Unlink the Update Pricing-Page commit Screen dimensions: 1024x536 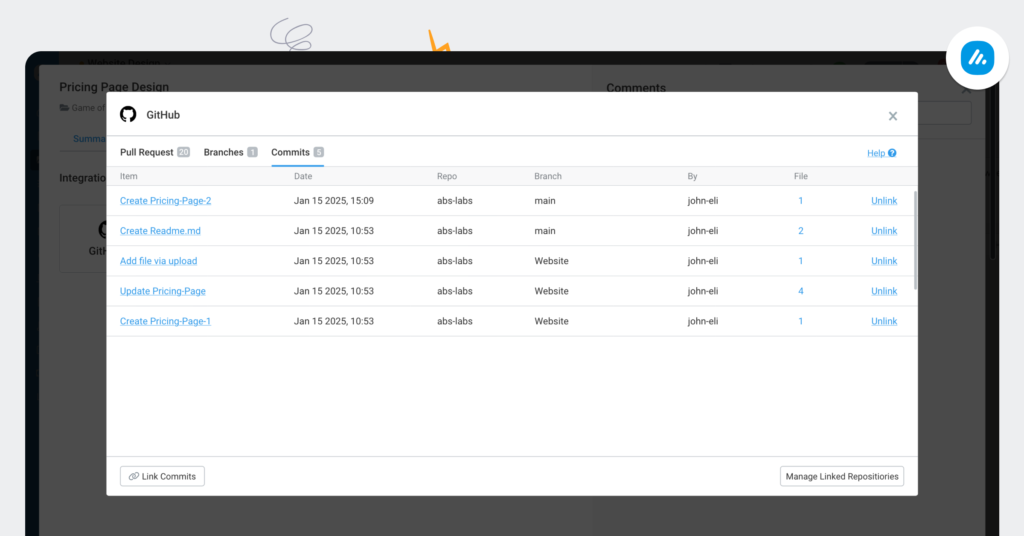tap(884, 291)
